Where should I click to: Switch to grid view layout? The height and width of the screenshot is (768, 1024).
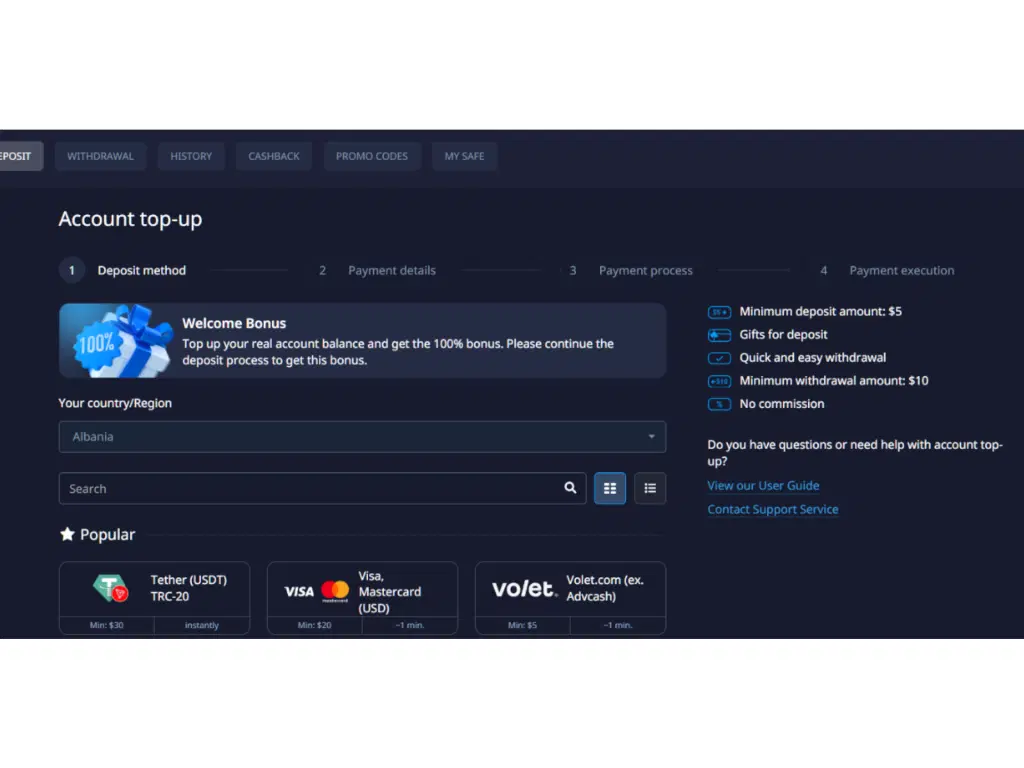coord(609,488)
